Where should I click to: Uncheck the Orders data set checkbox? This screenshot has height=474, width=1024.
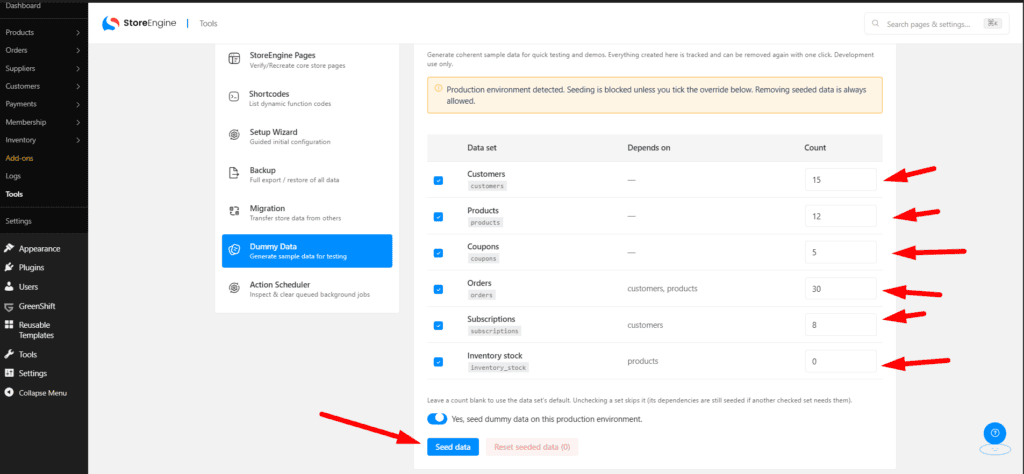click(438, 289)
